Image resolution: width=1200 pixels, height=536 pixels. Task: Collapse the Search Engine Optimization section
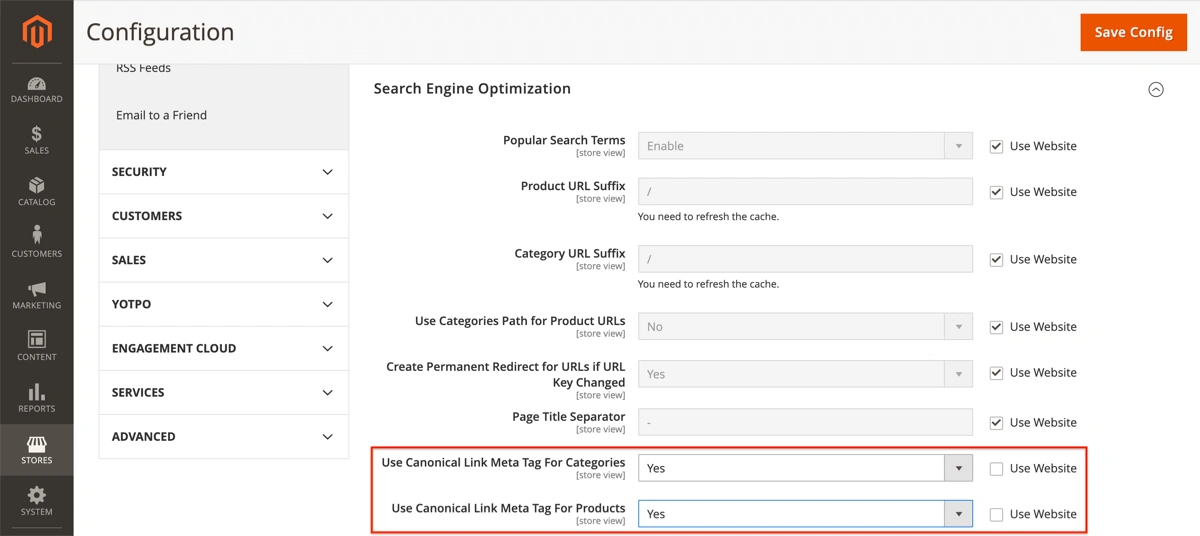[x=1156, y=89]
